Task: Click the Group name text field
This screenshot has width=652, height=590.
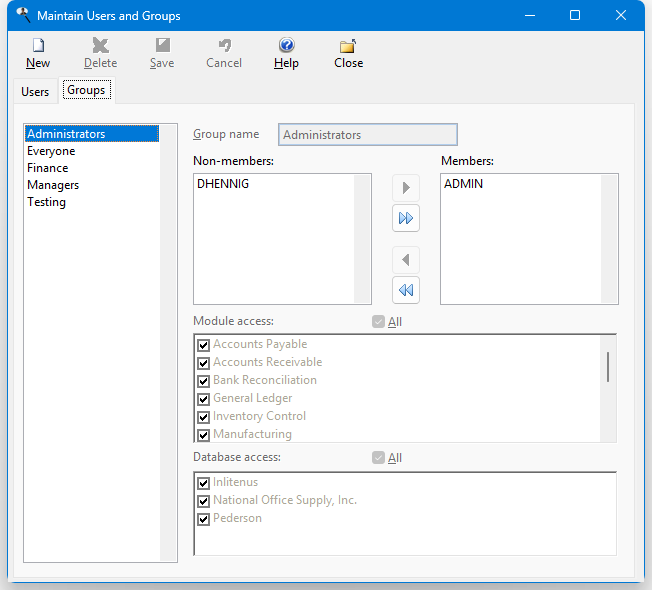Action: click(x=367, y=135)
